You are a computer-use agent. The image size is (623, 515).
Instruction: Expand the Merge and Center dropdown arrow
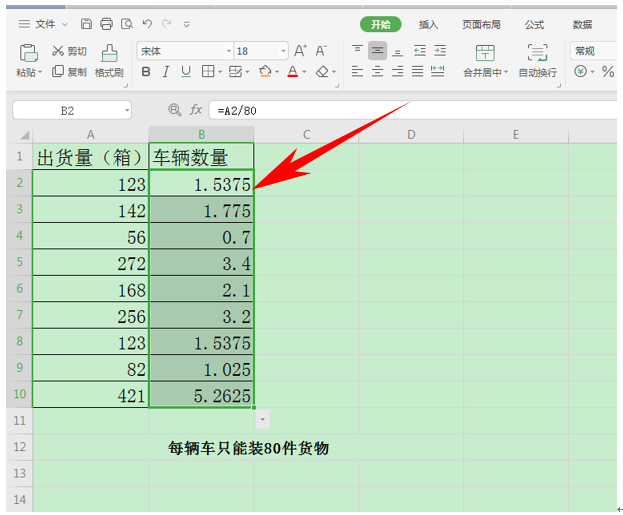tap(506, 72)
